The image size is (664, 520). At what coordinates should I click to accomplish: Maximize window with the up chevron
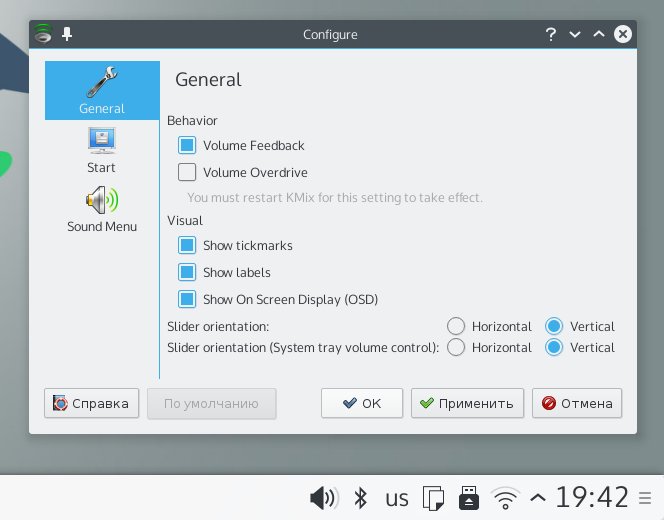(598, 34)
